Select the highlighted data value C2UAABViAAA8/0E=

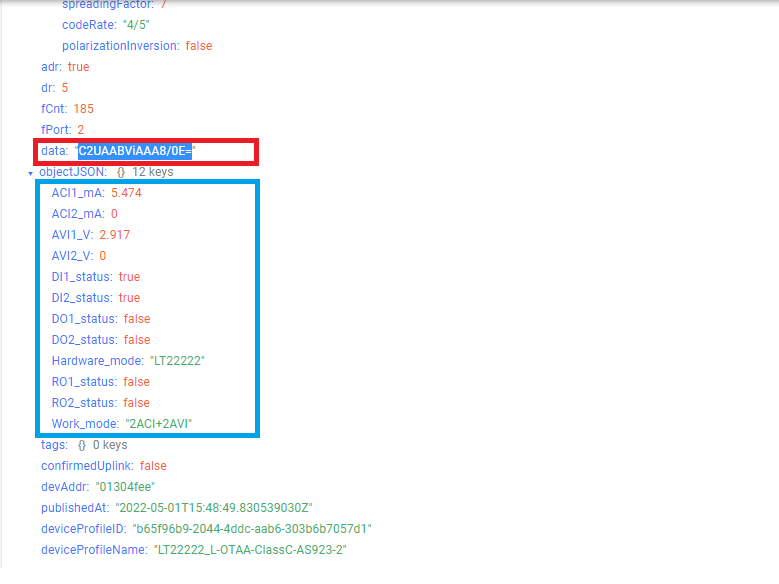tap(135, 151)
